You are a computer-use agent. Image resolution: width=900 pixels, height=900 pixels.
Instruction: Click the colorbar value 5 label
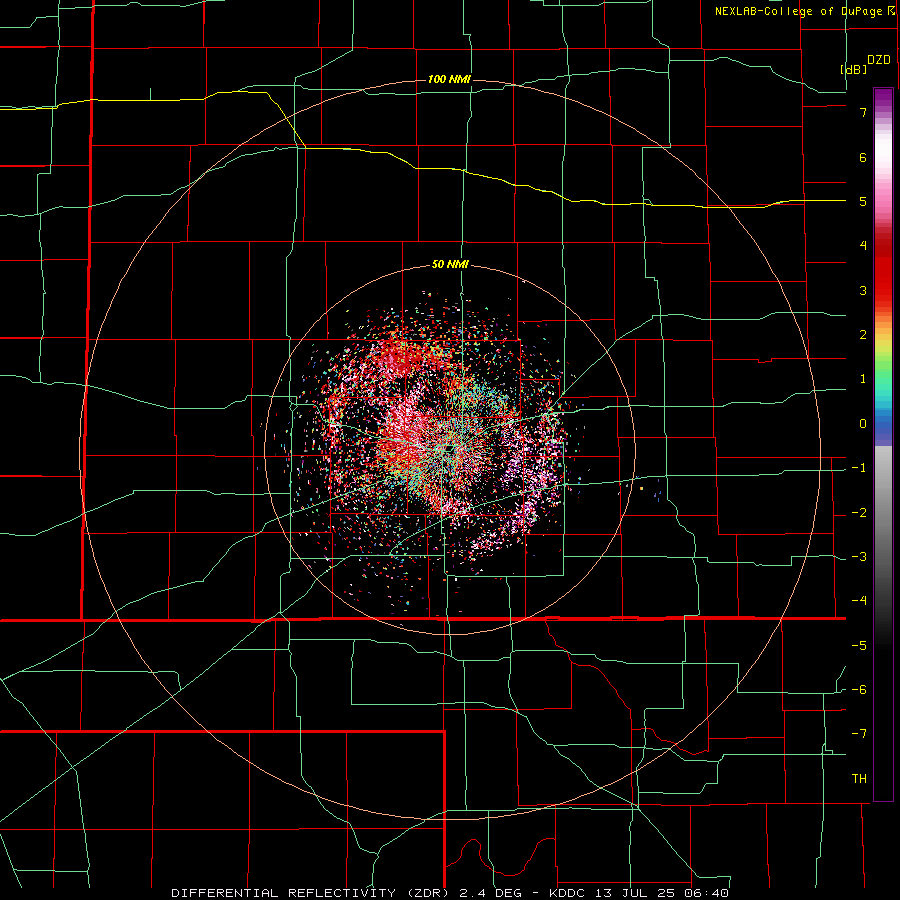[863, 201]
